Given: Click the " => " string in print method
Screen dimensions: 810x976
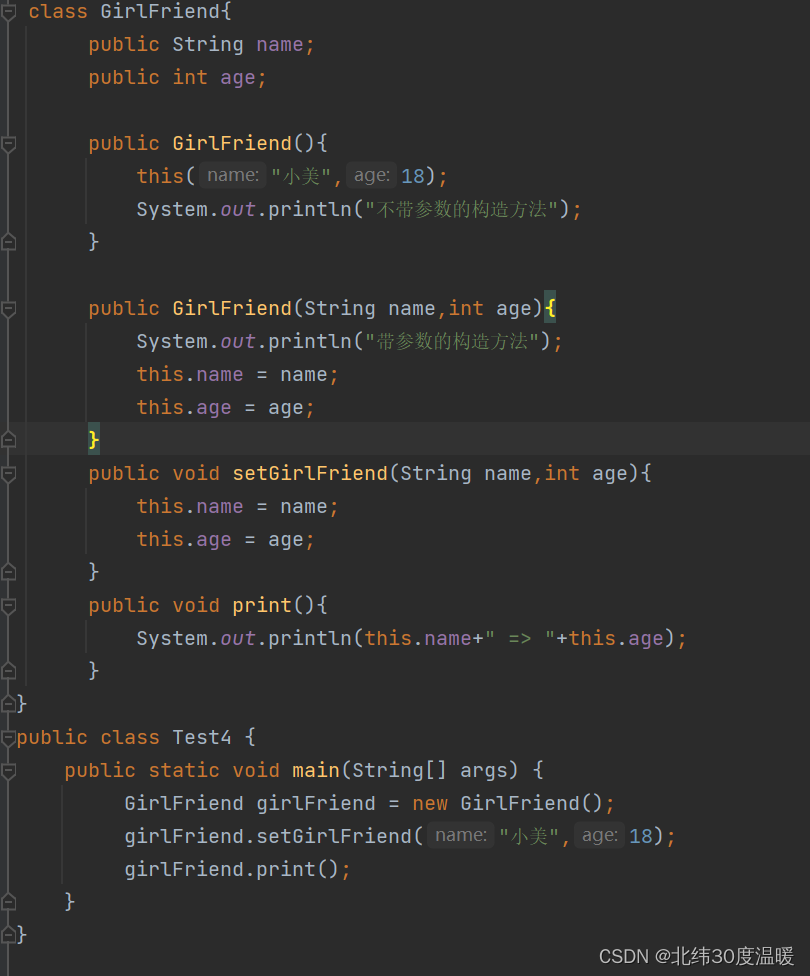Looking at the screenshot, I should point(520,639).
